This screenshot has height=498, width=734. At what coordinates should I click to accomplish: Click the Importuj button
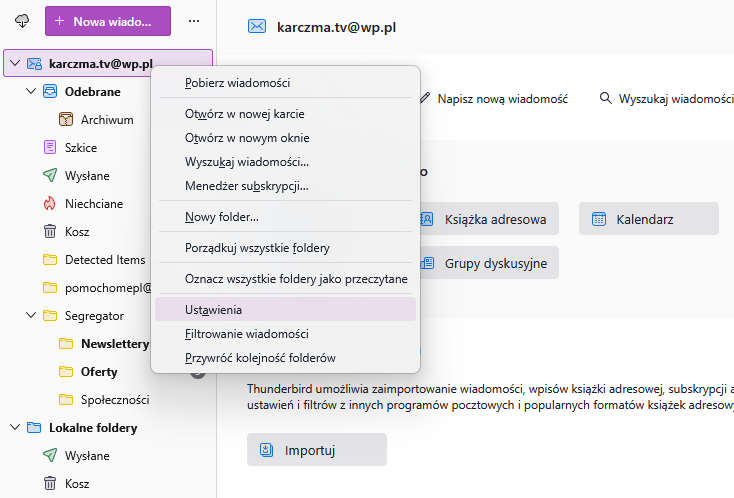[316, 450]
